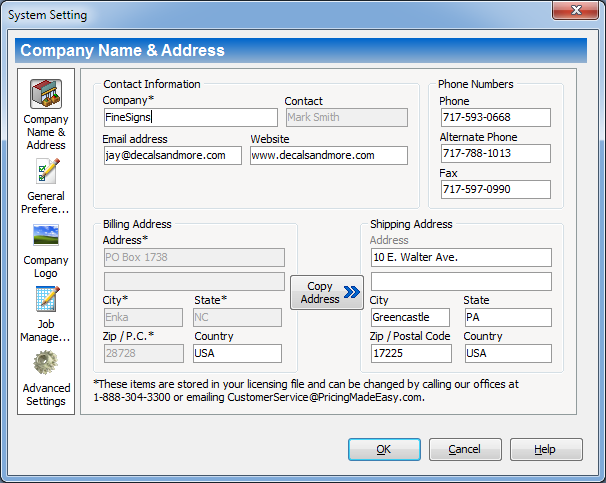Edit the Shipping City field containing Greencastle

tap(410, 318)
